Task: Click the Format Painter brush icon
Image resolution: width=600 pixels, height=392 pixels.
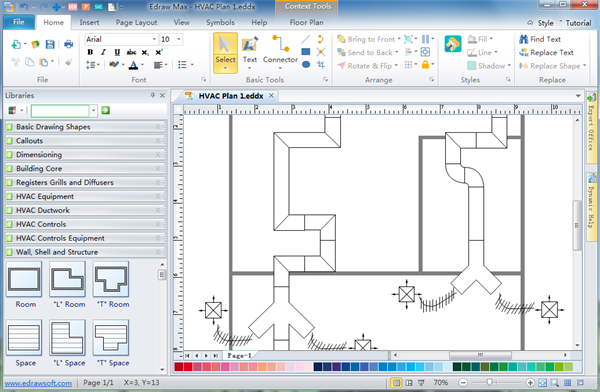Action: coord(68,62)
